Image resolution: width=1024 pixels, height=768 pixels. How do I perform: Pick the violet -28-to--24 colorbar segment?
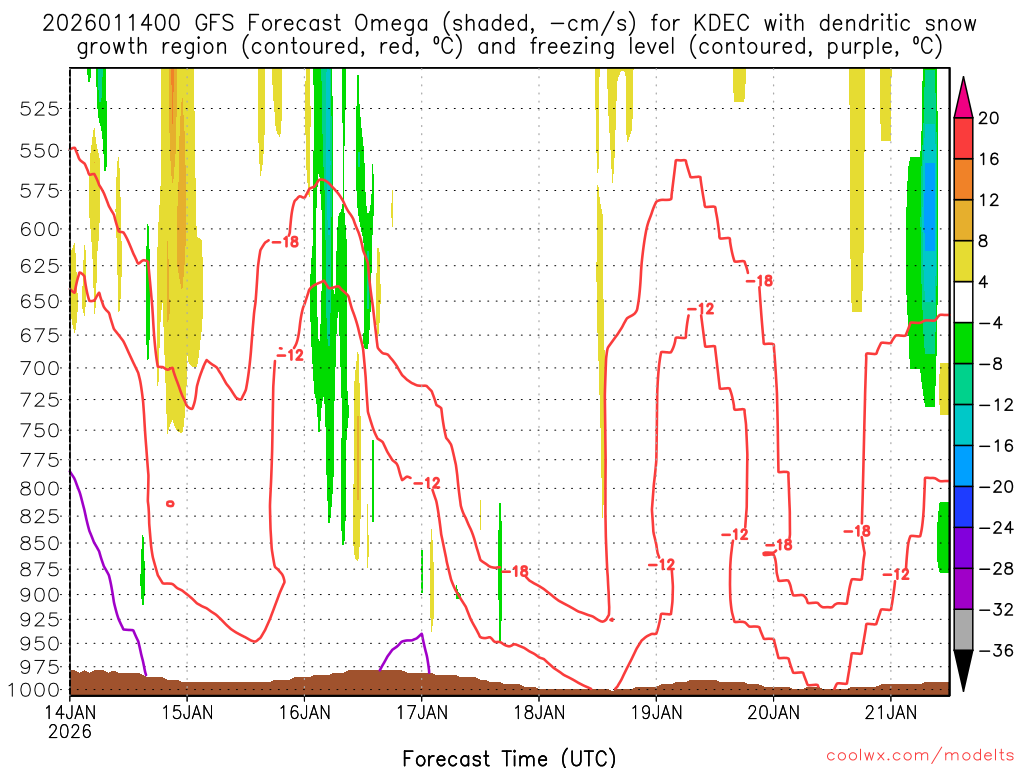(963, 548)
